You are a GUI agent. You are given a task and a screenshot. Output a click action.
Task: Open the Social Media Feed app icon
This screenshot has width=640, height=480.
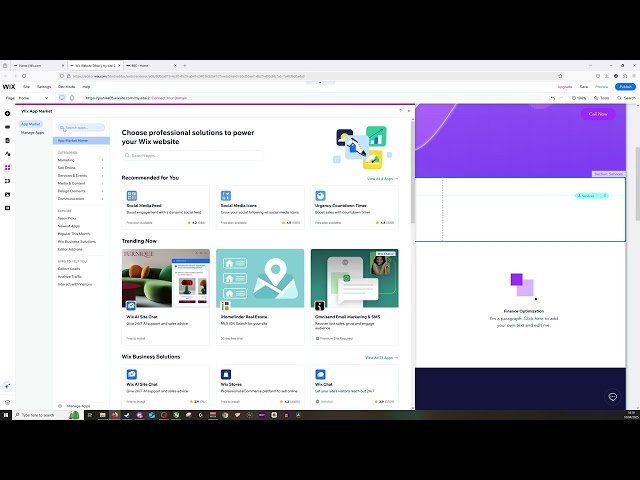pyautogui.click(x=132, y=196)
